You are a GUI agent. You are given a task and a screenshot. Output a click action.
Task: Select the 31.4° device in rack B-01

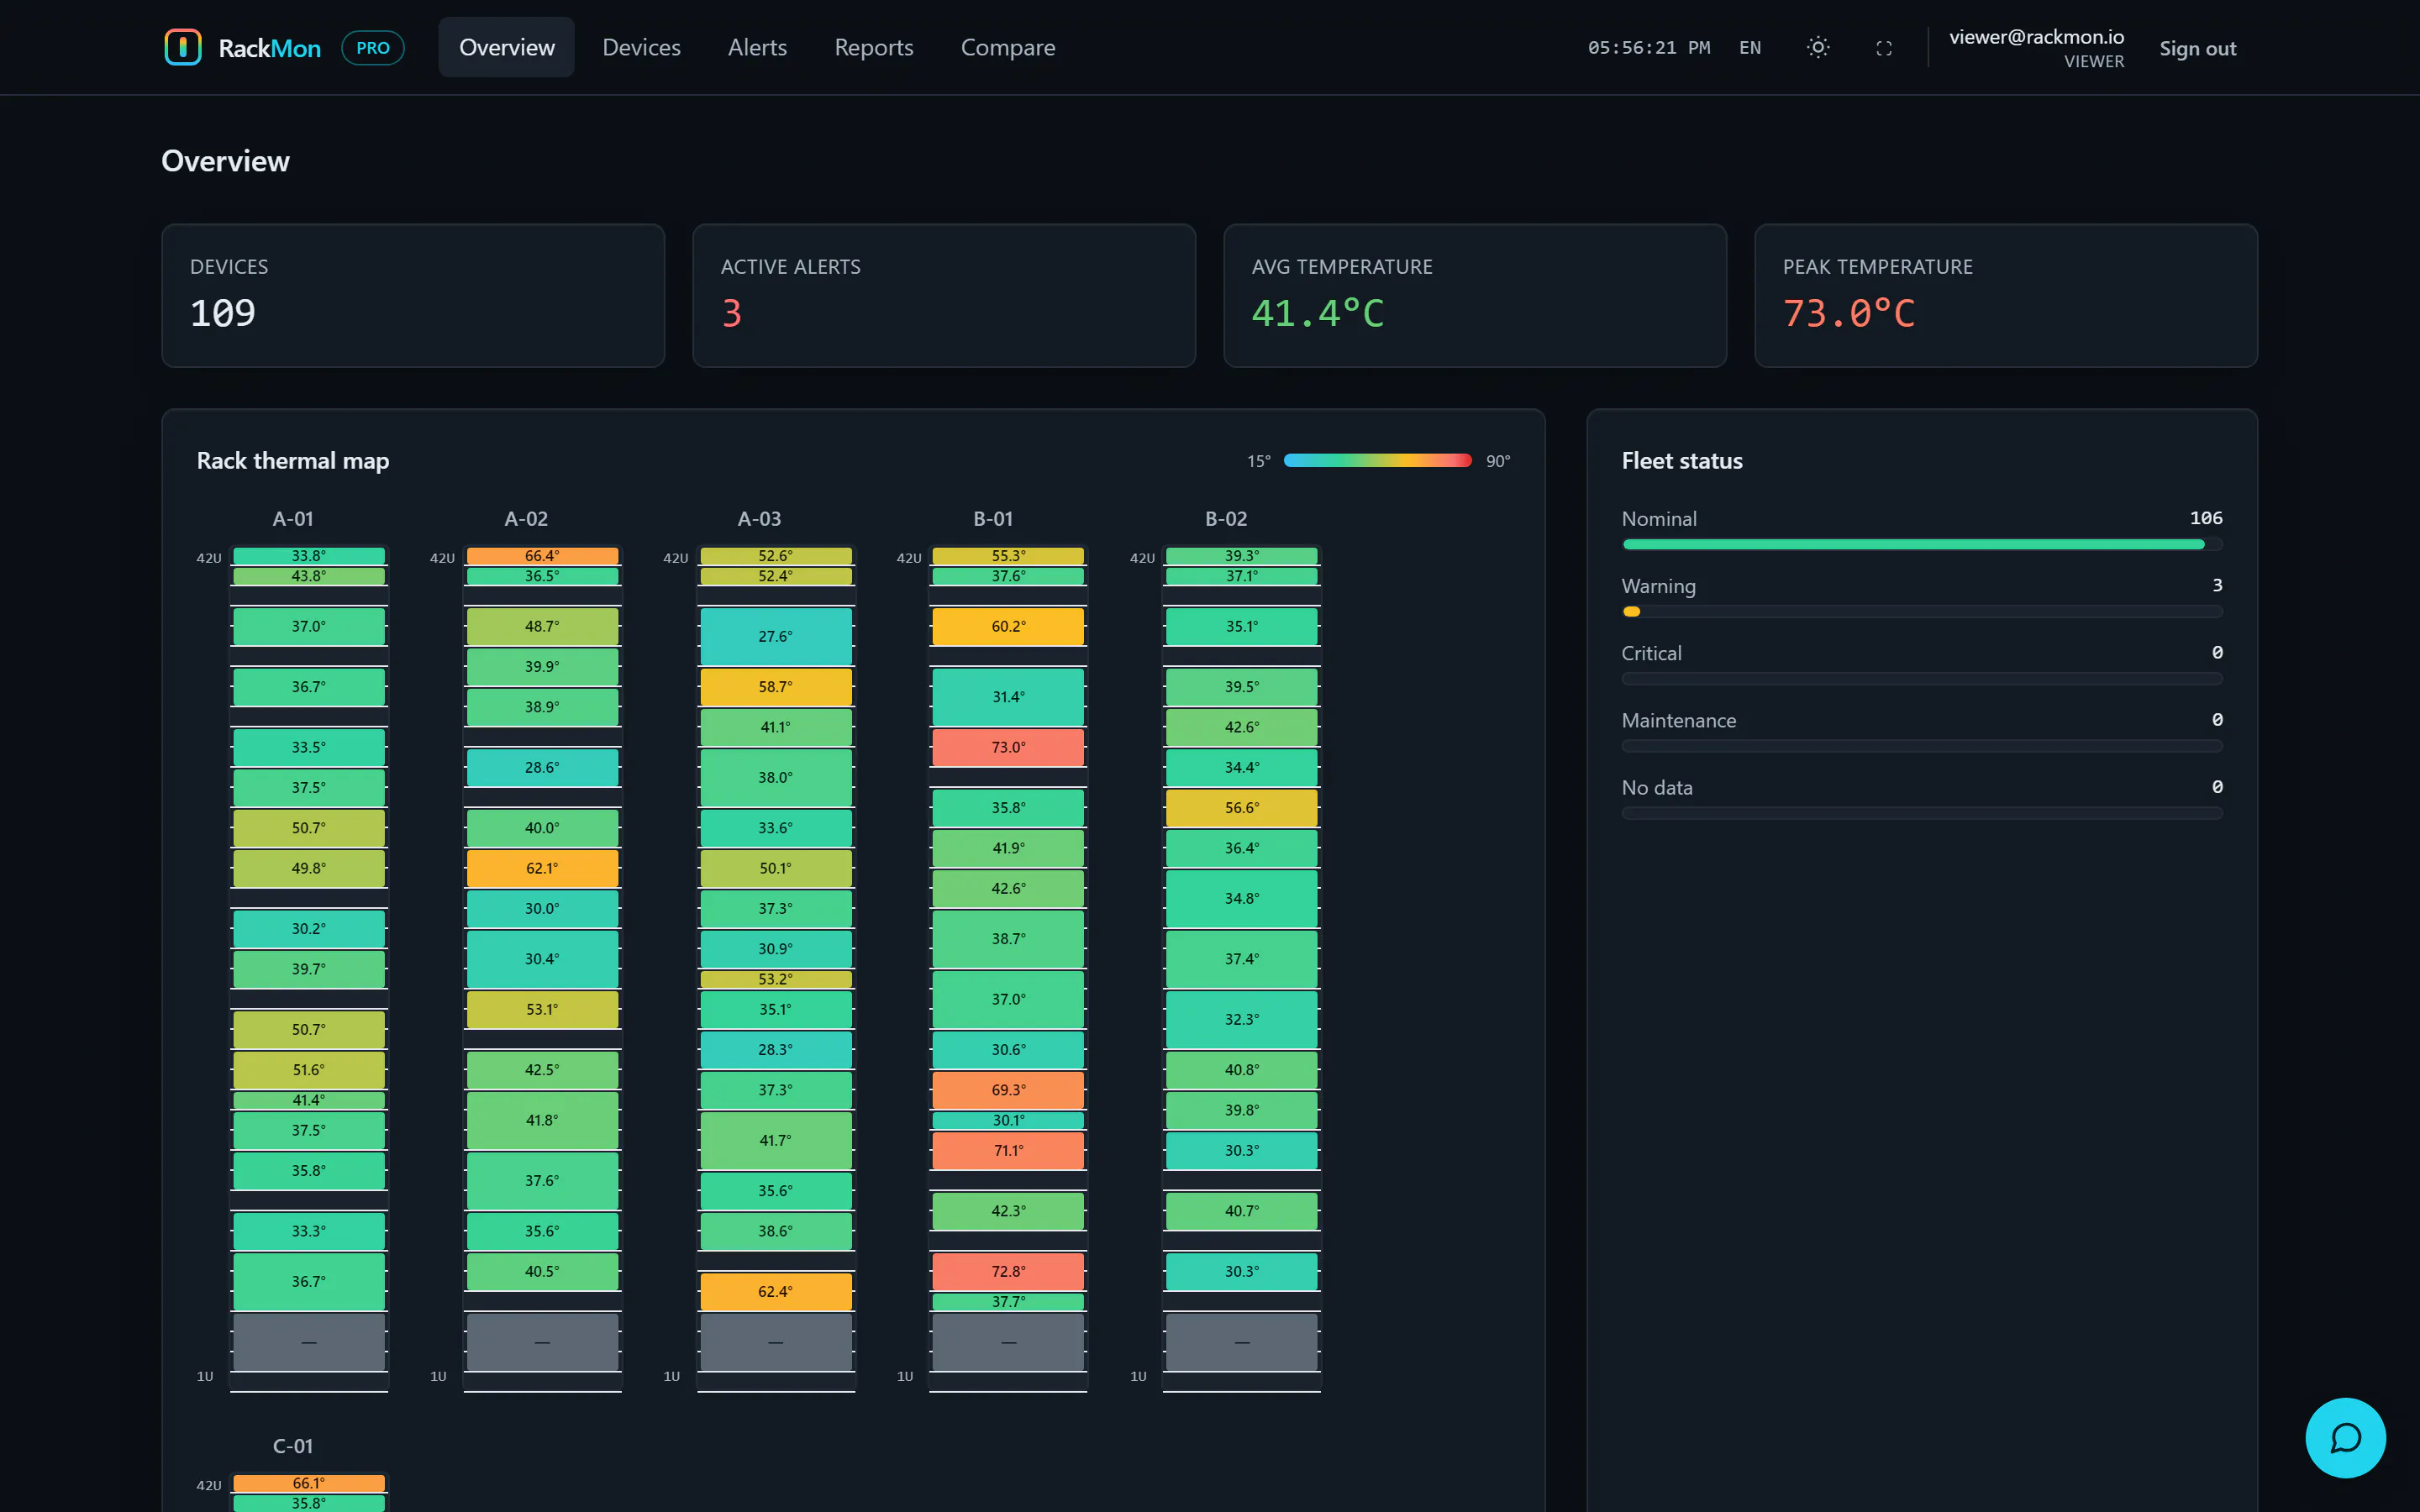point(1008,697)
